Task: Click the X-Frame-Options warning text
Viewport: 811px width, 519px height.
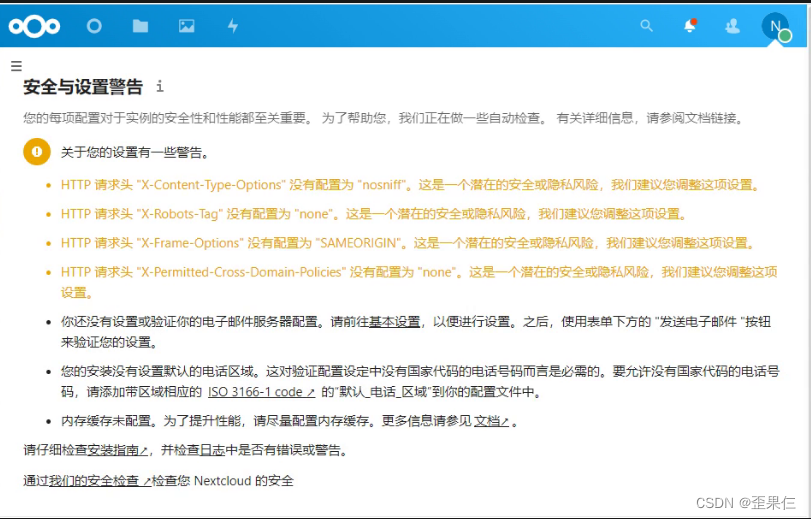Action: (x=409, y=243)
